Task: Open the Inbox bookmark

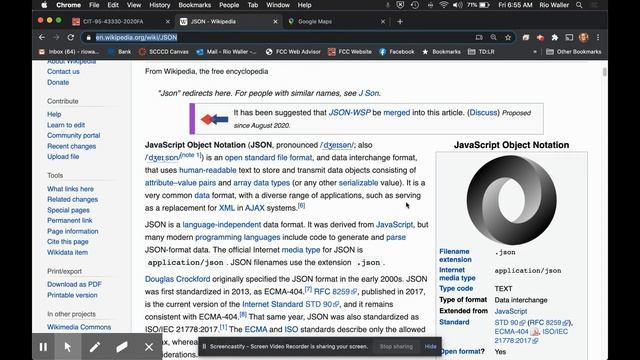Action: pyautogui.click(x=69, y=52)
